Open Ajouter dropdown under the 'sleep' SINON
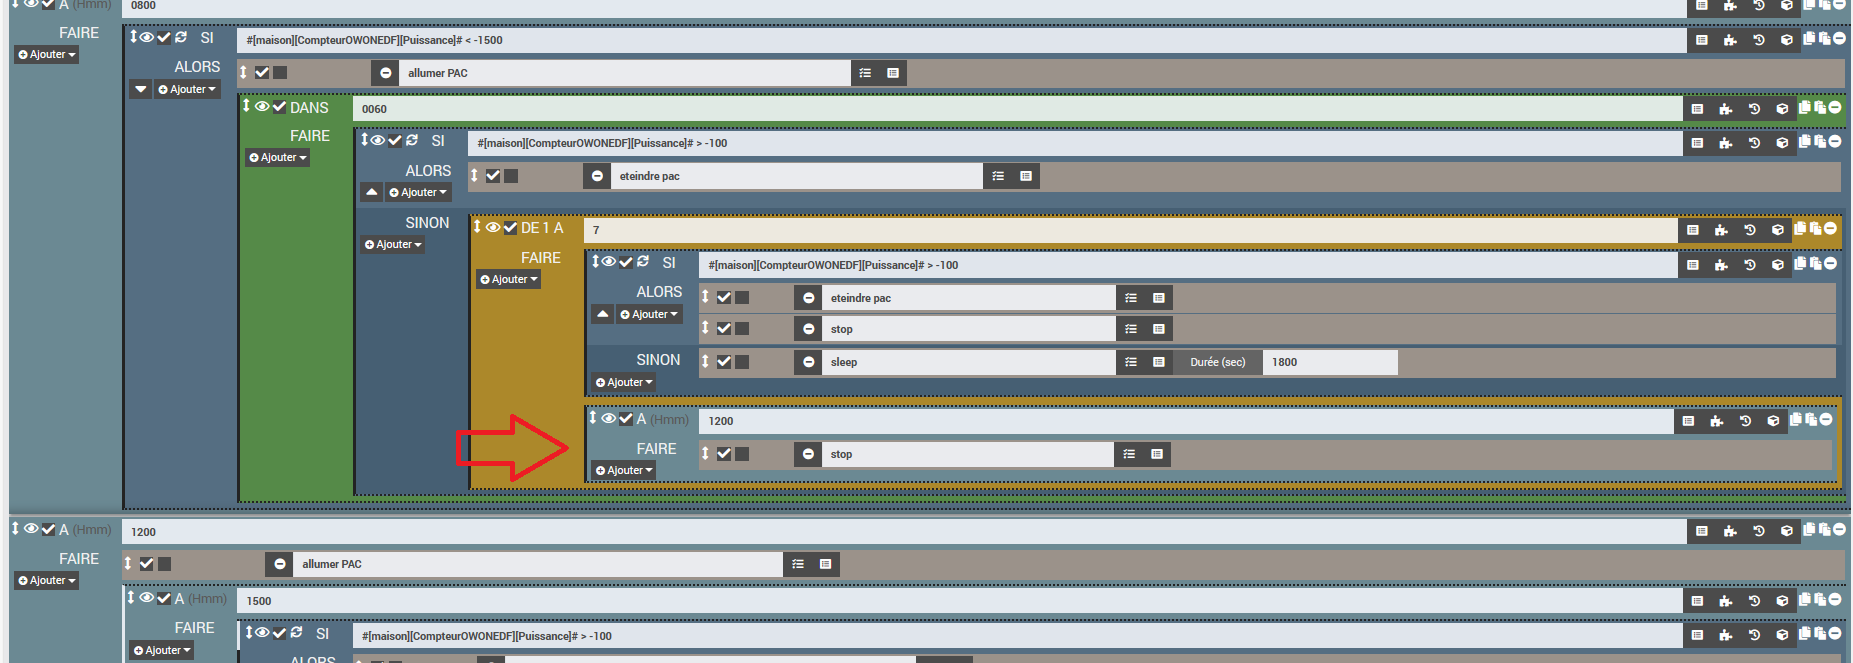 click(624, 382)
